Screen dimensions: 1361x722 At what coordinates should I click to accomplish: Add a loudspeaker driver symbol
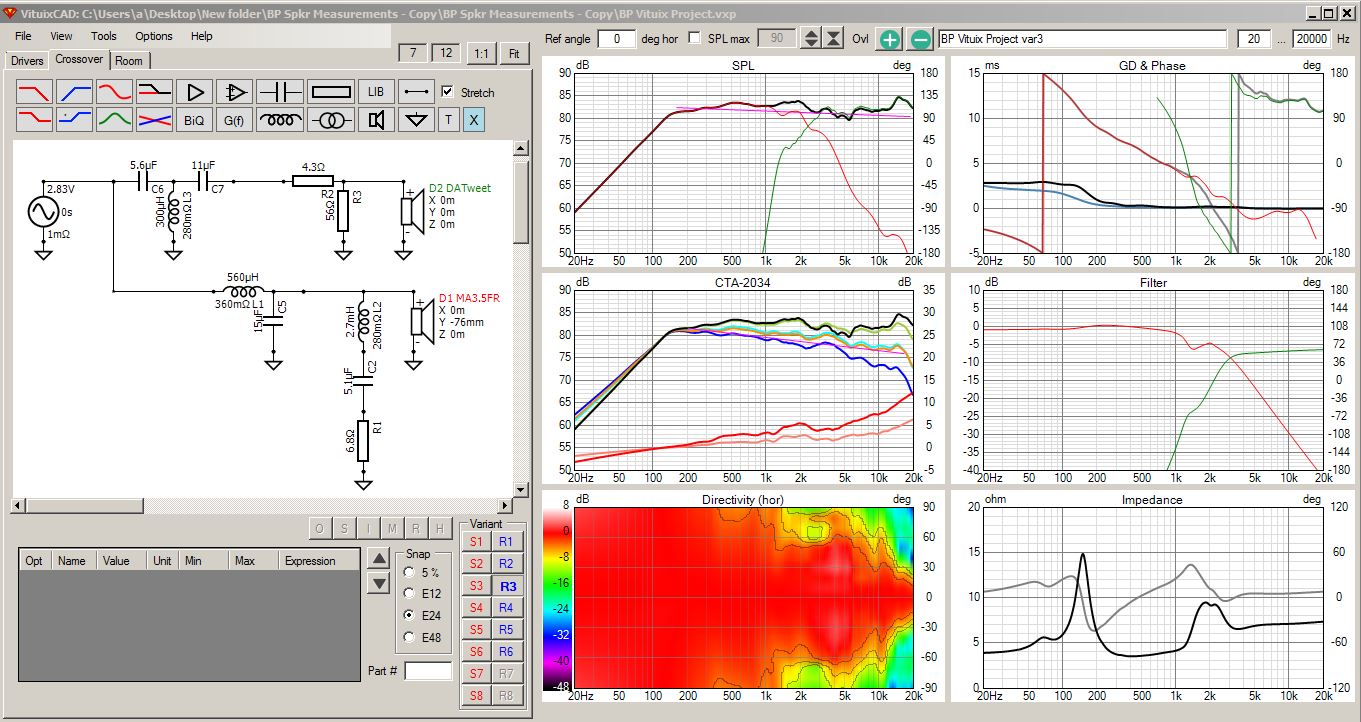(x=376, y=120)
